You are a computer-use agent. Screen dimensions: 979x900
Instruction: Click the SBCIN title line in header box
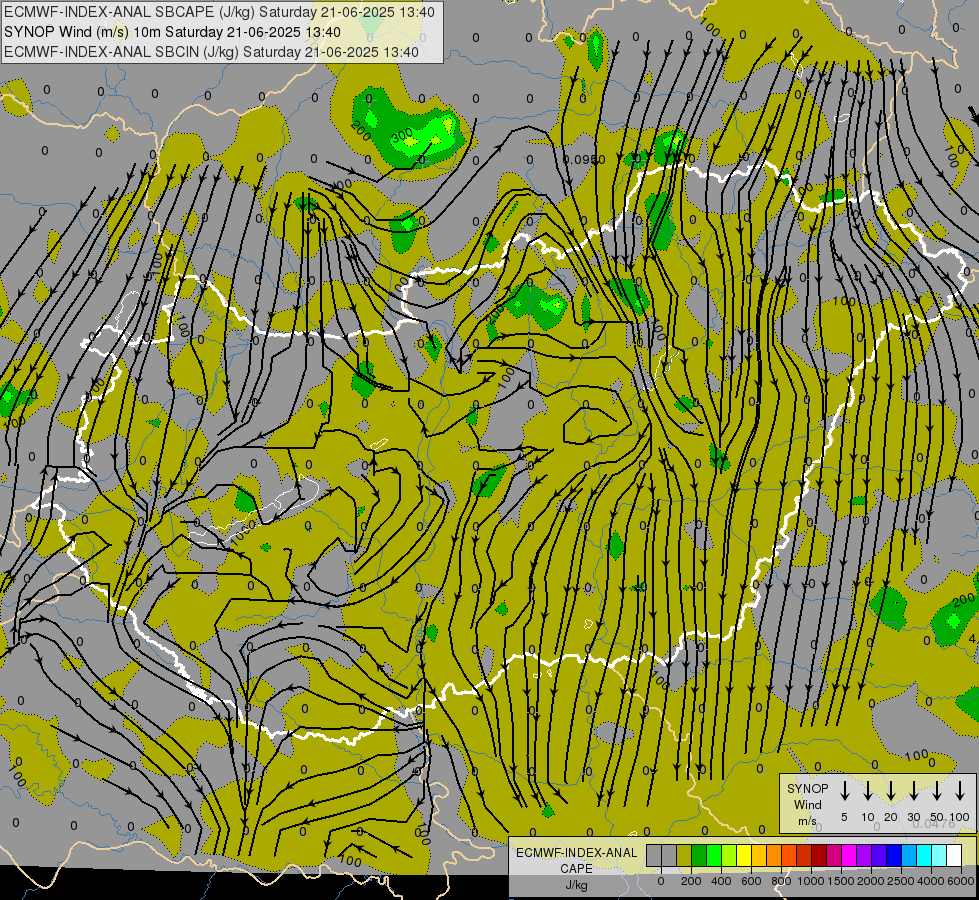pos(211,52)
